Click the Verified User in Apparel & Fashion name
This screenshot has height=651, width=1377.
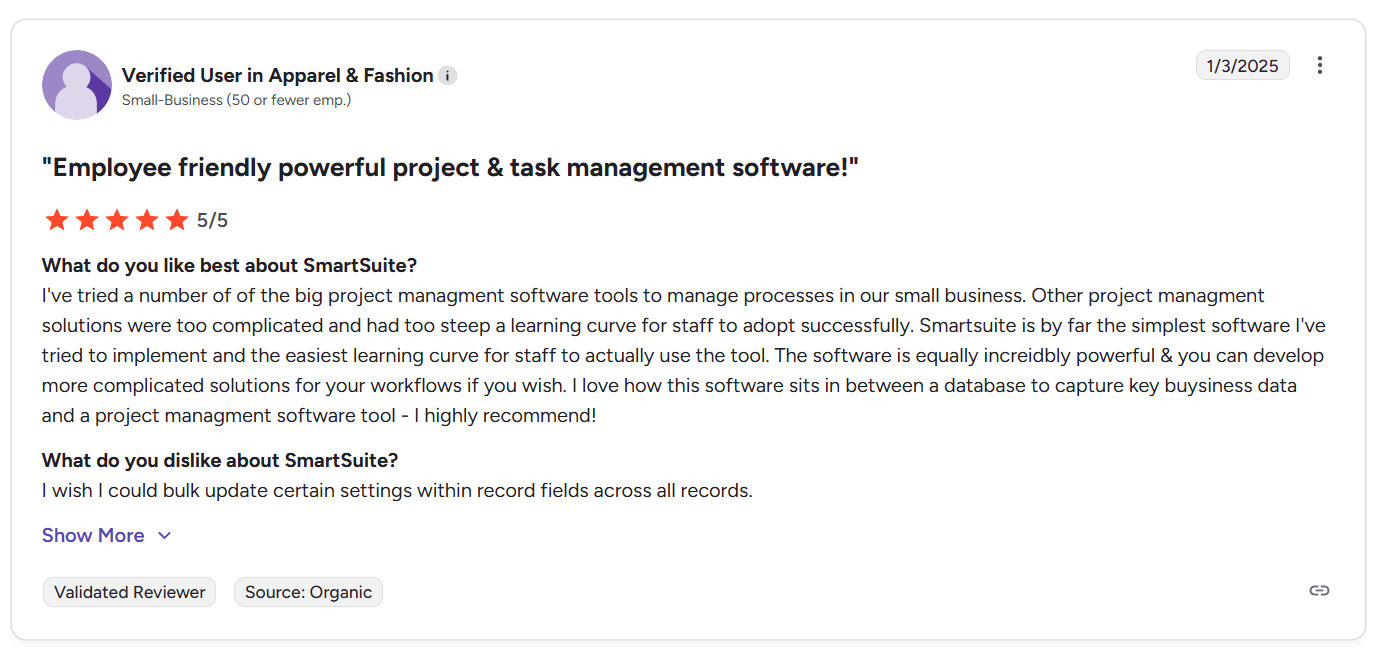(x=277, y=75)
